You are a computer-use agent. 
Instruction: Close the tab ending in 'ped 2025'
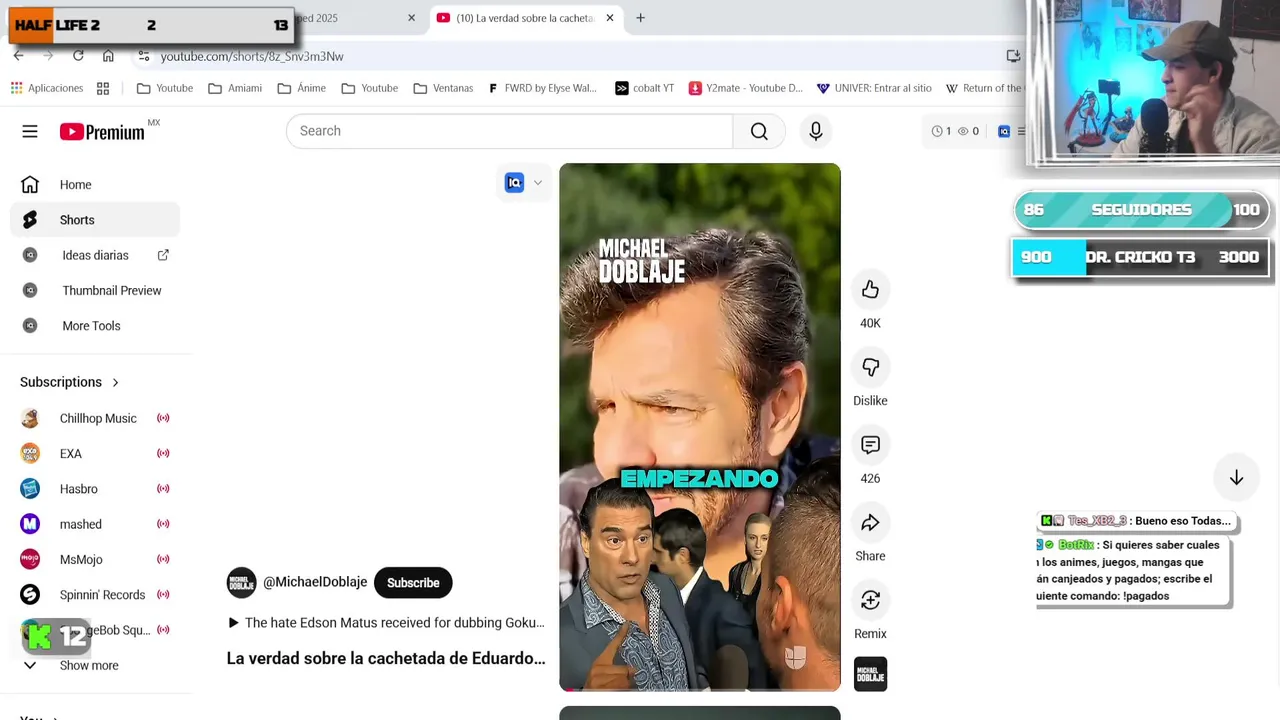[x=411, y=18]
